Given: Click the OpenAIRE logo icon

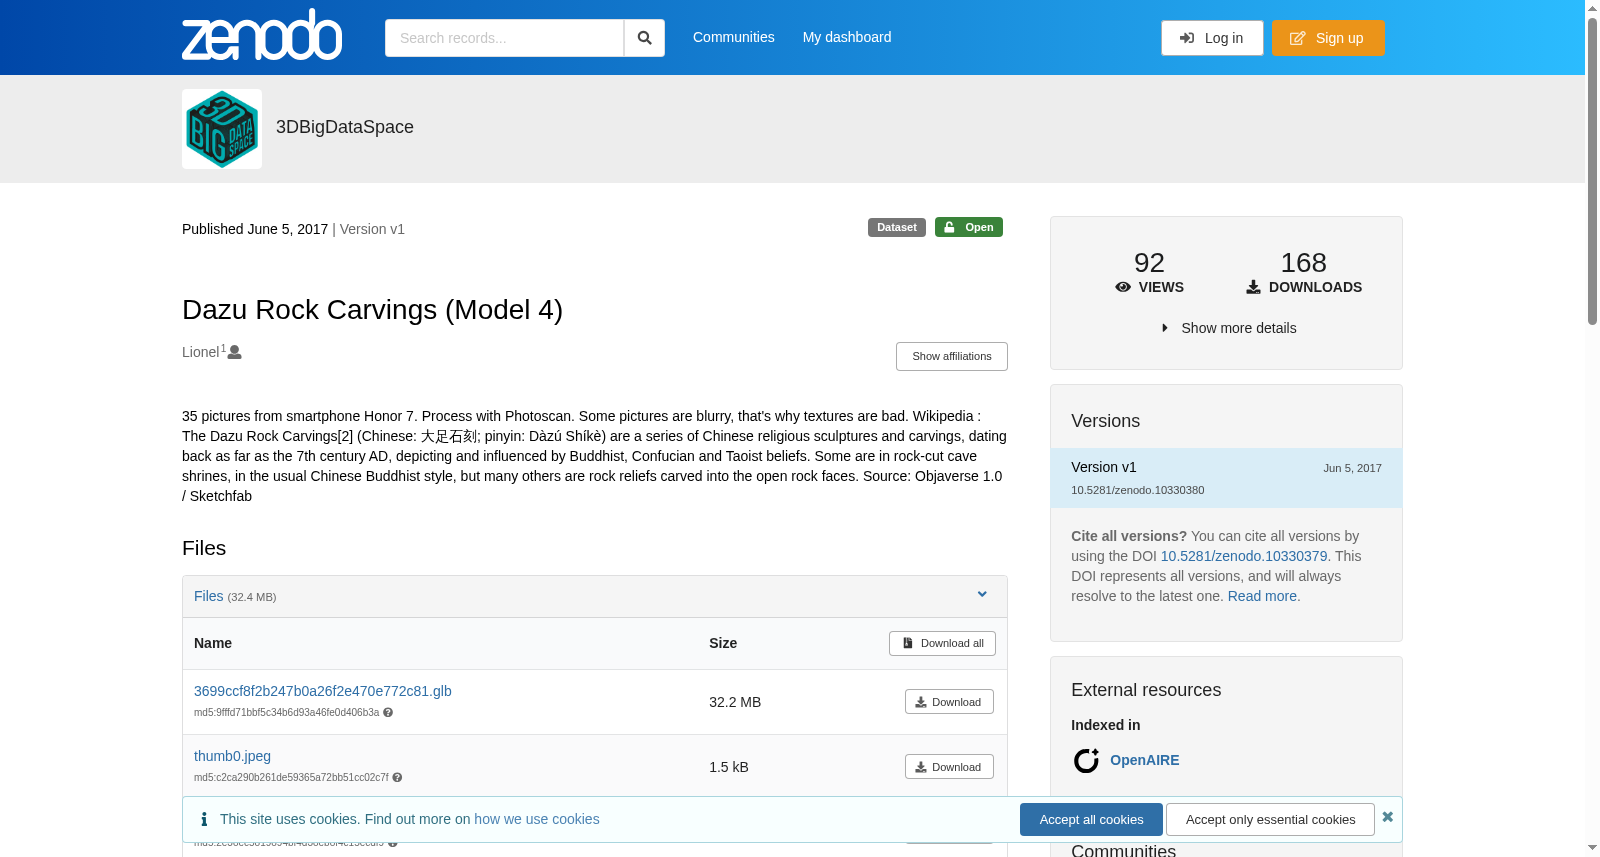Looking at the screenshot, I should (1086, 761).
